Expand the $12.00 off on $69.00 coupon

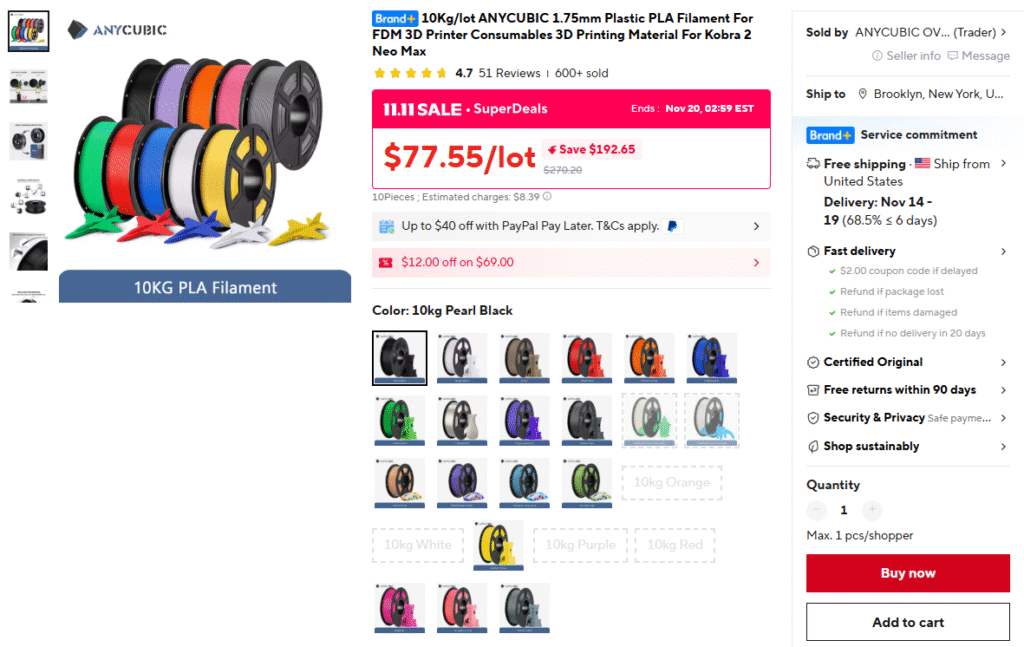pyautogui.click(x=571, y=262)
